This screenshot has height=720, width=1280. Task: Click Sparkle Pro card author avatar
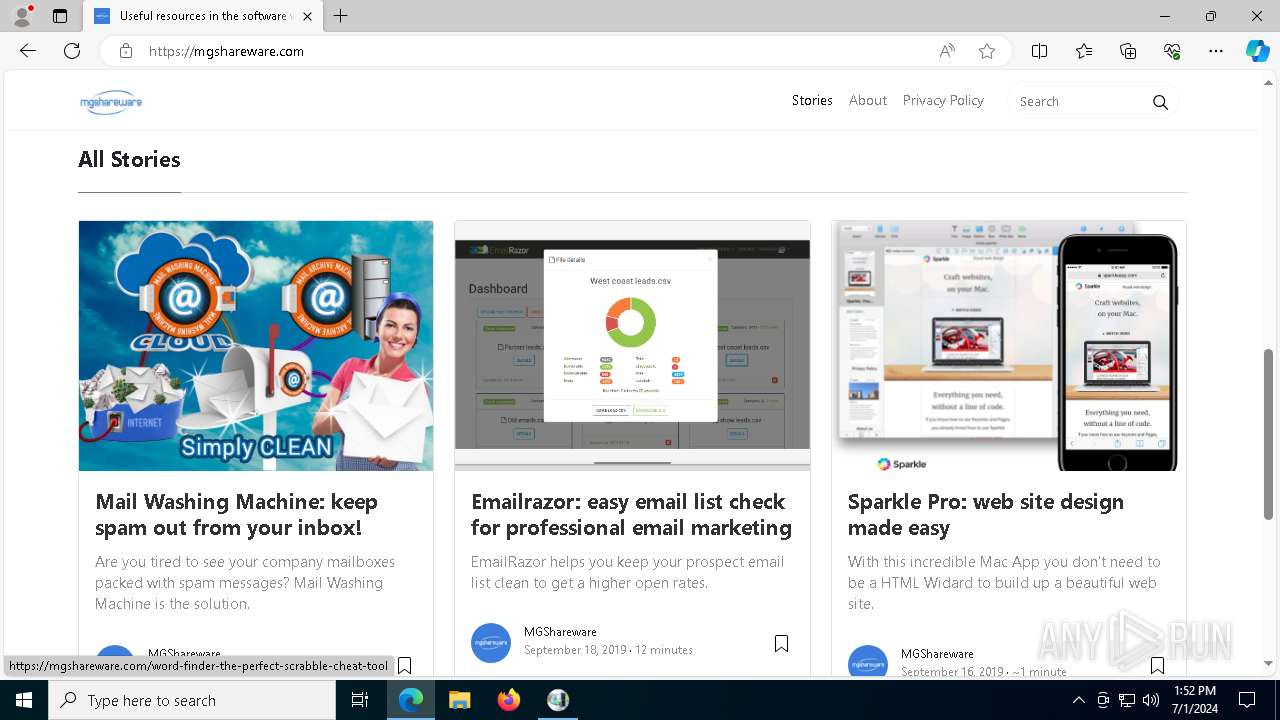868,661
